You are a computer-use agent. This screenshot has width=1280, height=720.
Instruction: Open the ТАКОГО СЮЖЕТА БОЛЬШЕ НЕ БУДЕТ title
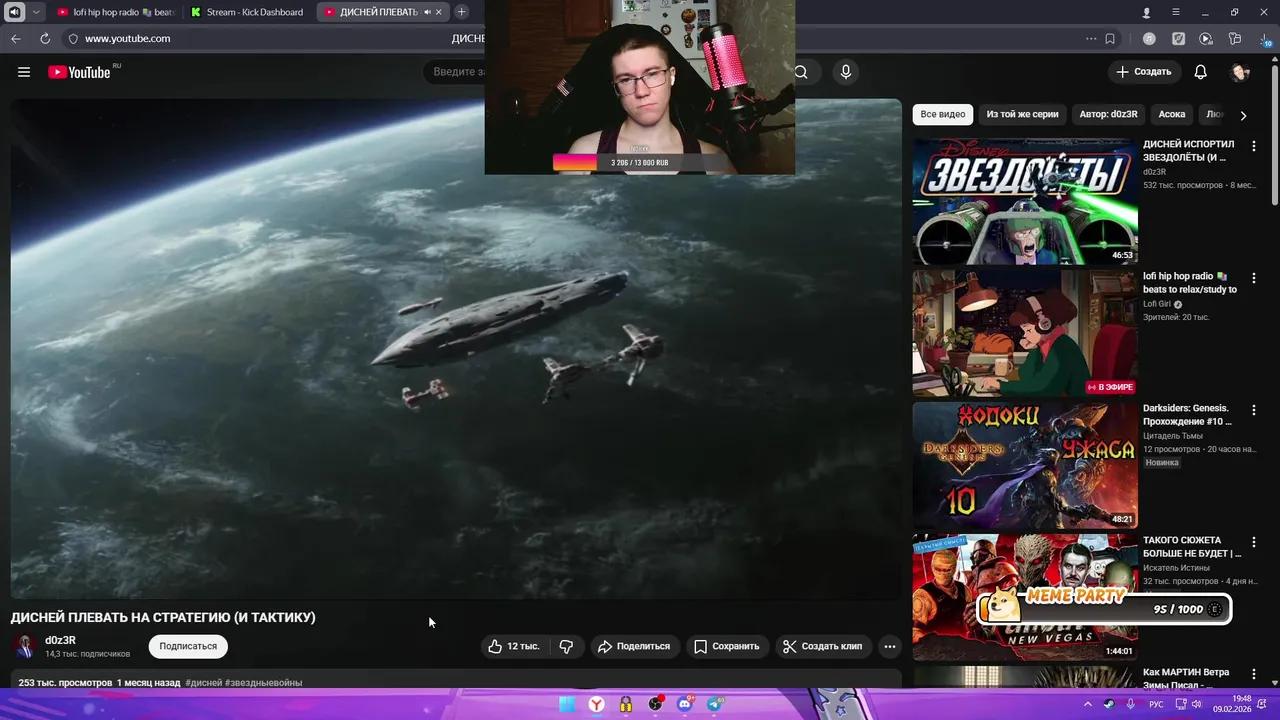1192,547
